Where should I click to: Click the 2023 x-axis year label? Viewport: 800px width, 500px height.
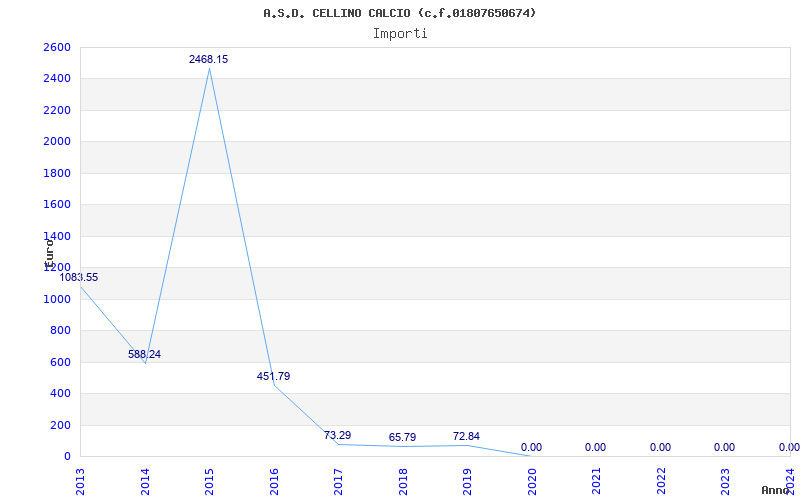726,482
